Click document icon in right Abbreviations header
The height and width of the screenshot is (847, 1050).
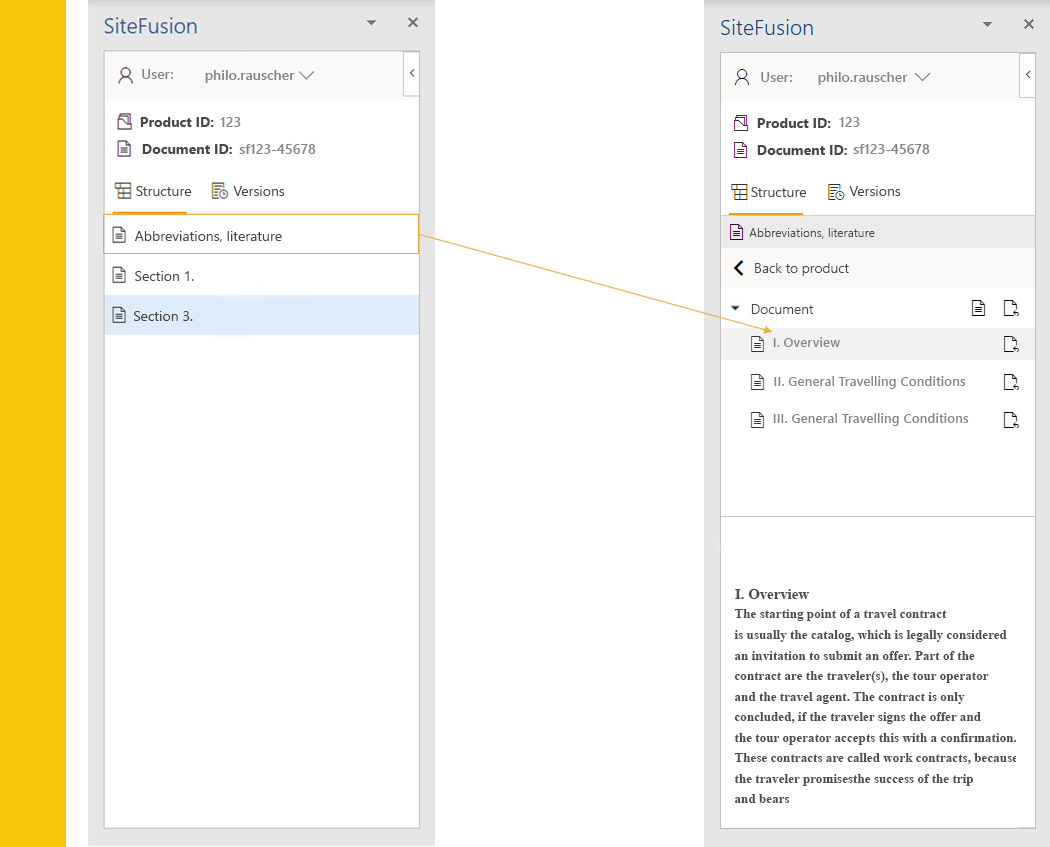click(737, 232)
